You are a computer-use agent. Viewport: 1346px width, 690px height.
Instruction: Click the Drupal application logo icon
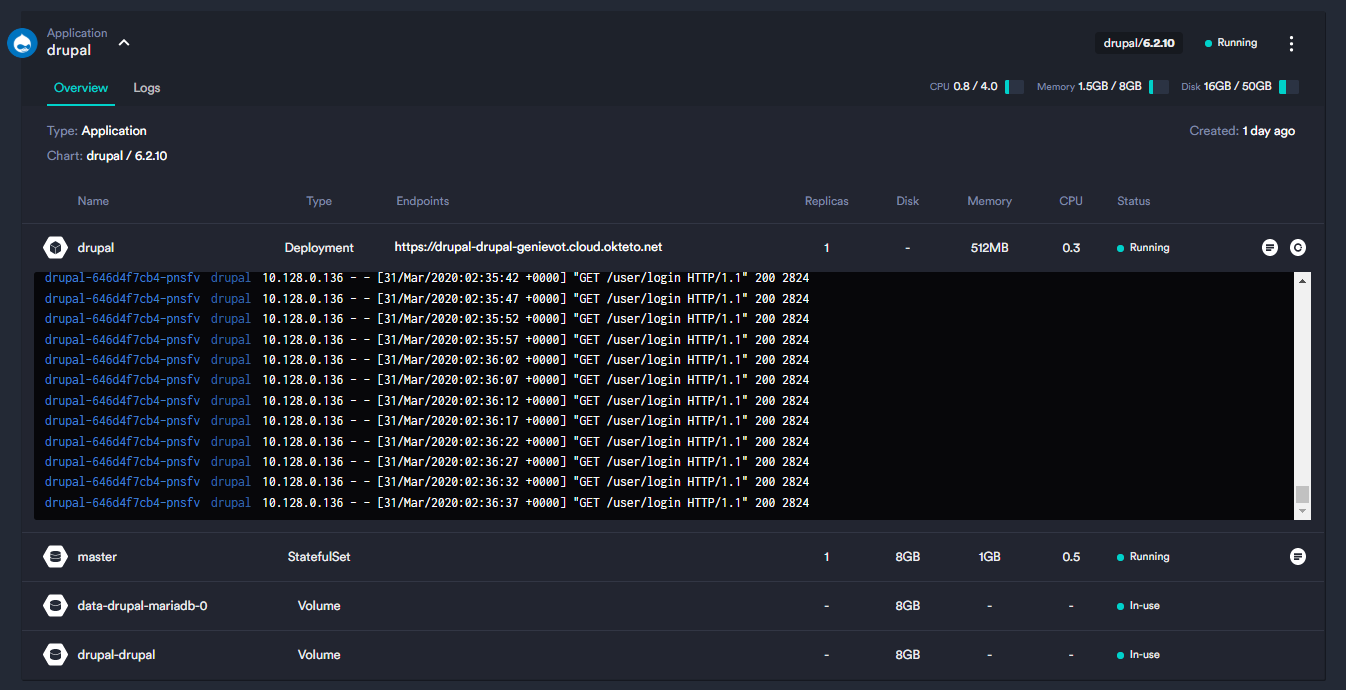pos(22,43)
